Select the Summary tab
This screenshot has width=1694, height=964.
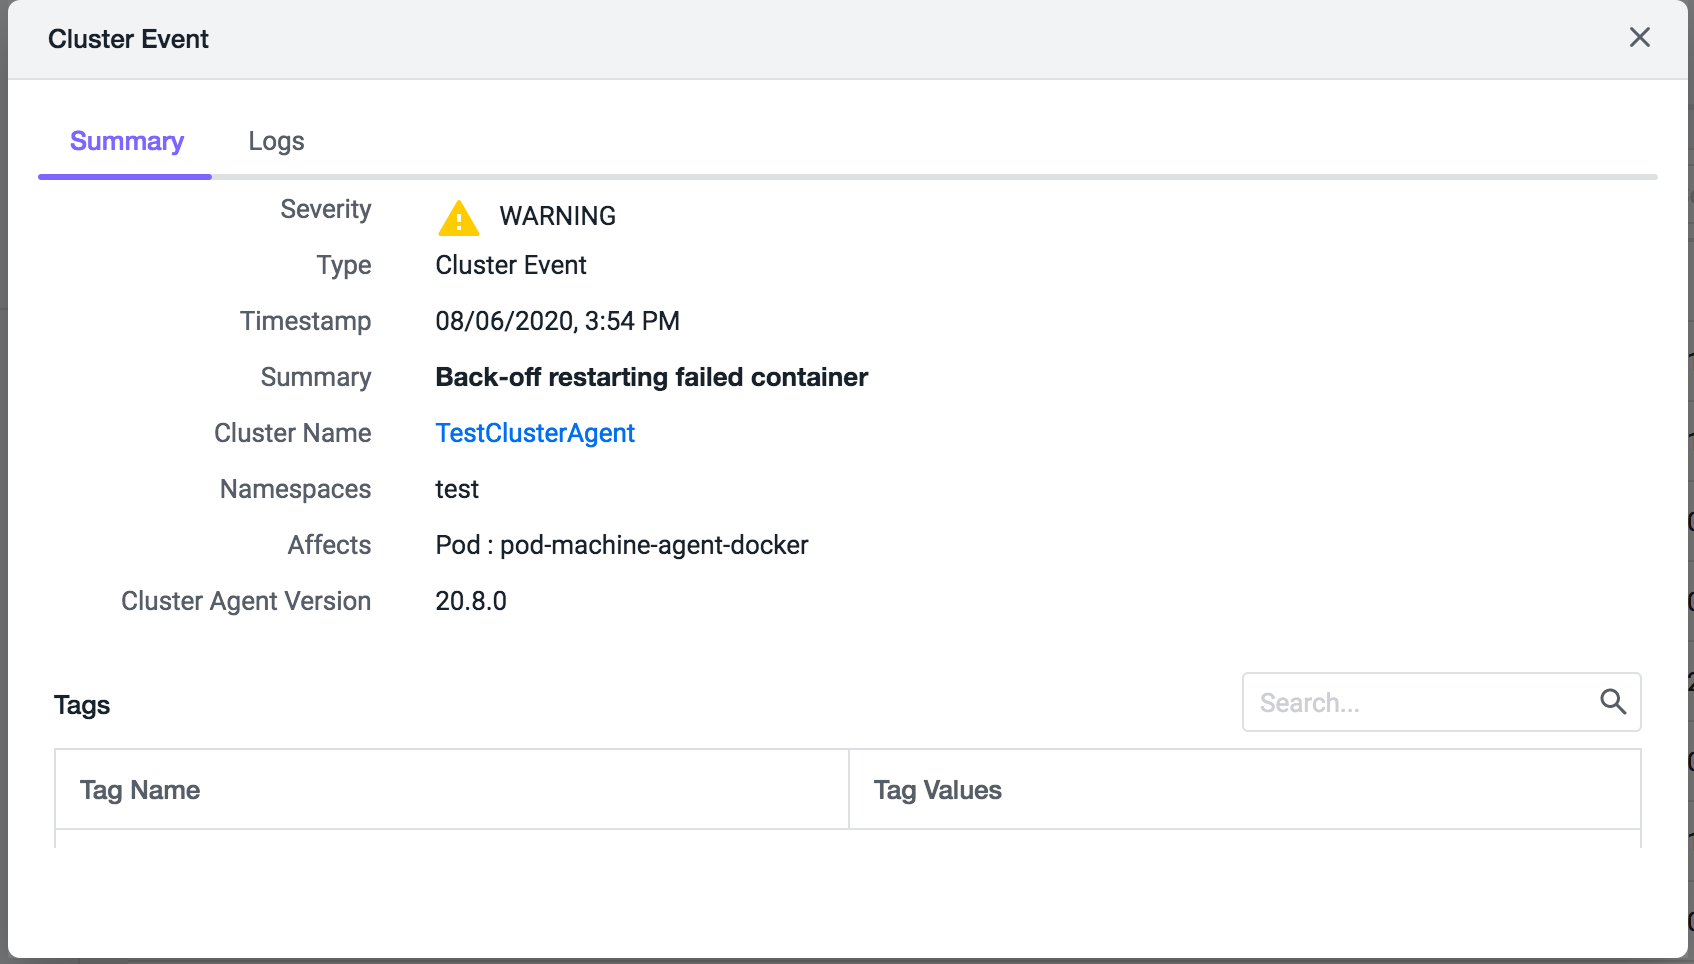click(127, 141)
